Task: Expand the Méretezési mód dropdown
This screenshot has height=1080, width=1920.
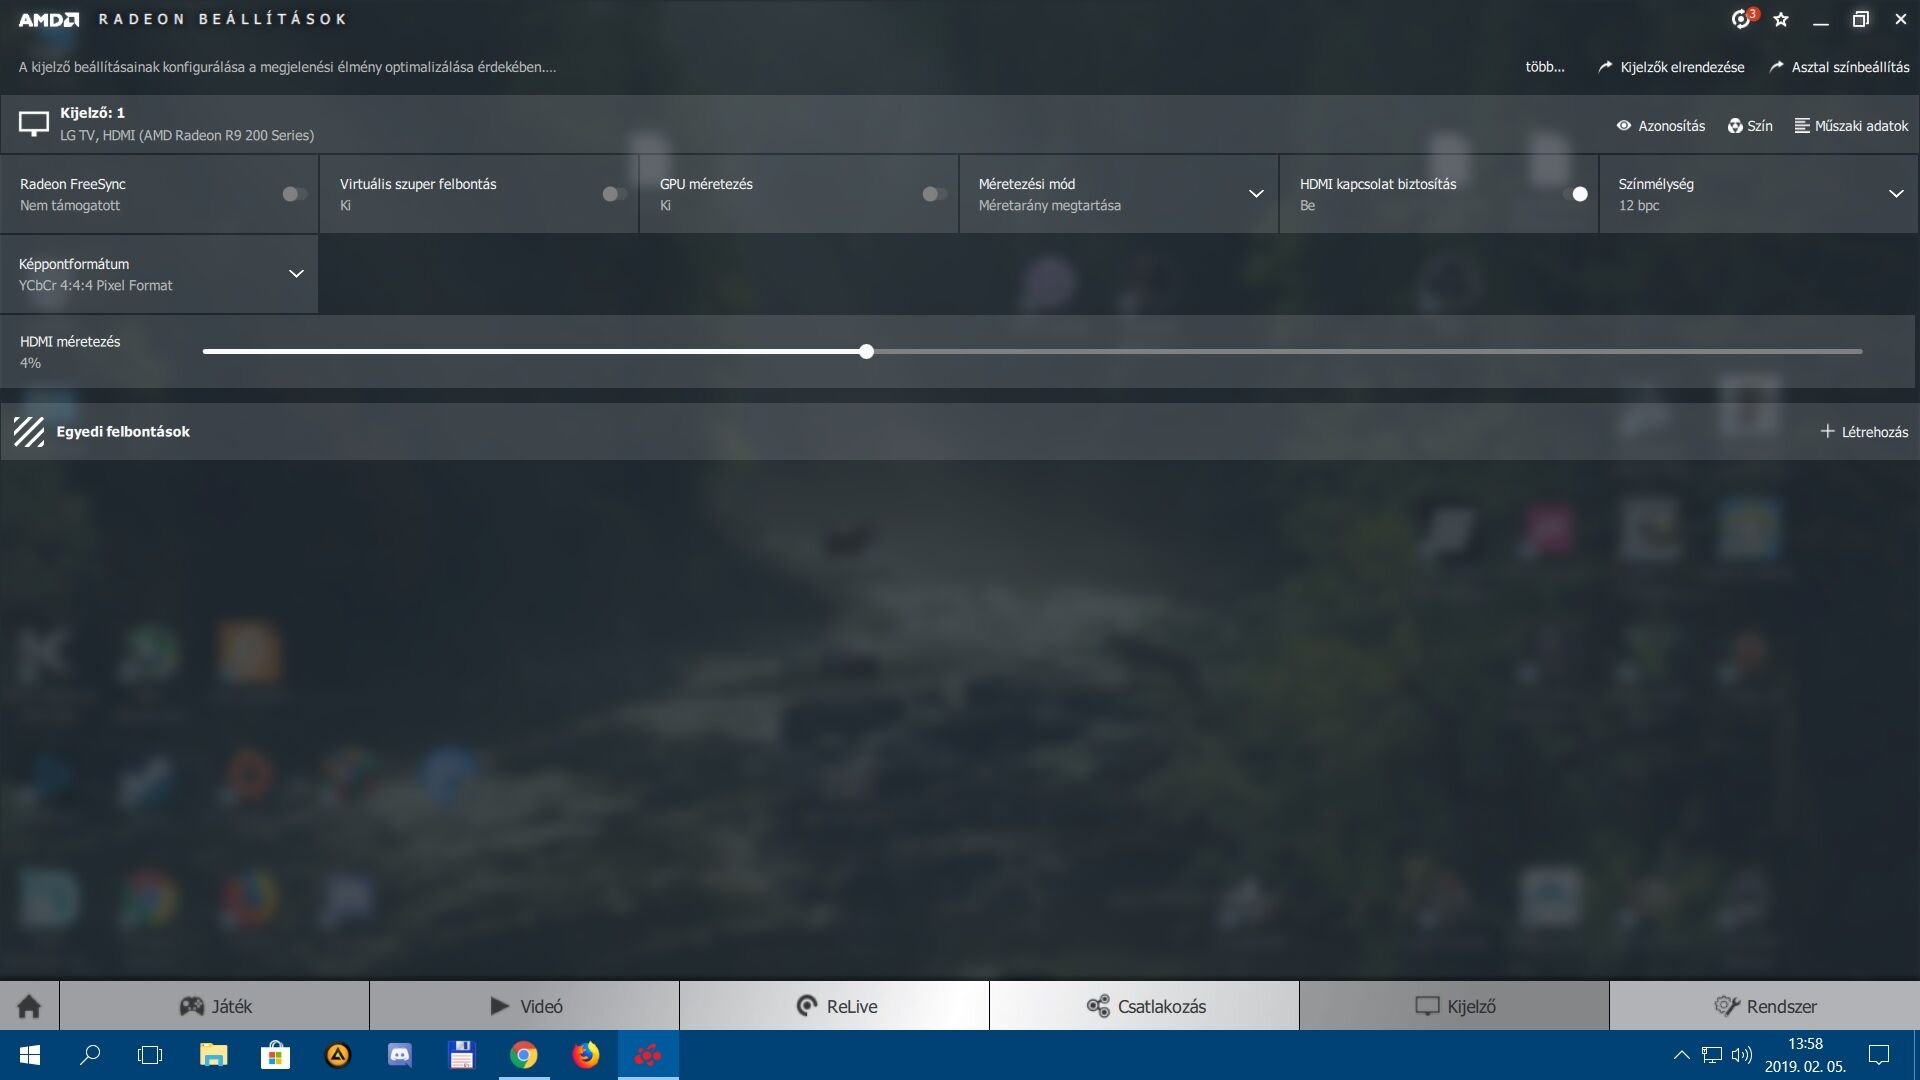Action: pos(1256,194)
